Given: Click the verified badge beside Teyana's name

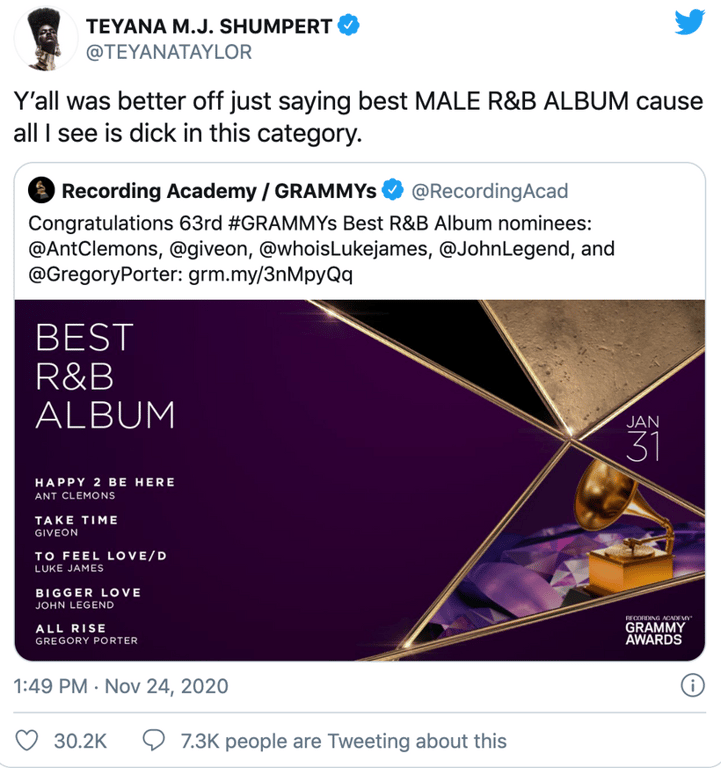Looking at the screenshot, I should click(347, 28).
